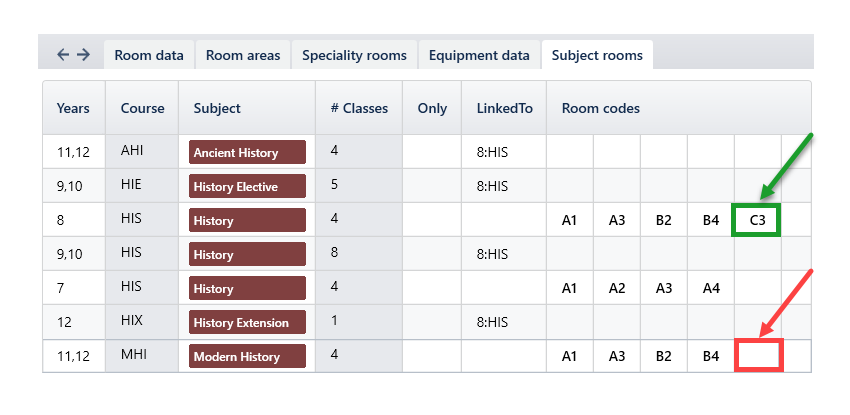Select the Equipment data tab
Image resolution: width=850 pixels, height=415 pixels.
[479, 55]
